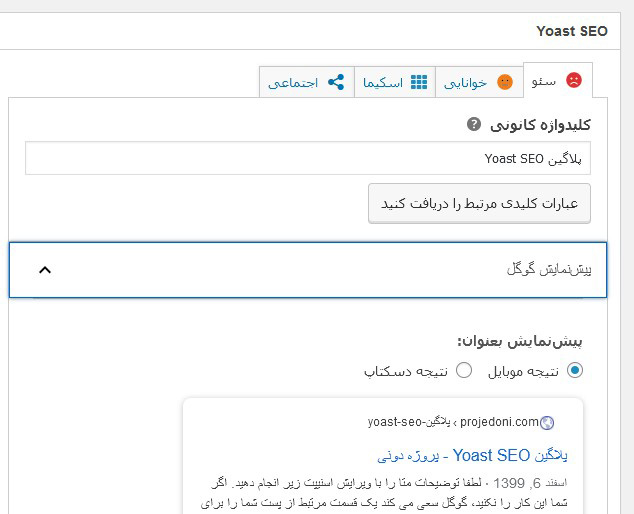634x514 pixels.
Task: Collapse the پیش‌نمایش گوگل section header
Action: pos(308,270)
